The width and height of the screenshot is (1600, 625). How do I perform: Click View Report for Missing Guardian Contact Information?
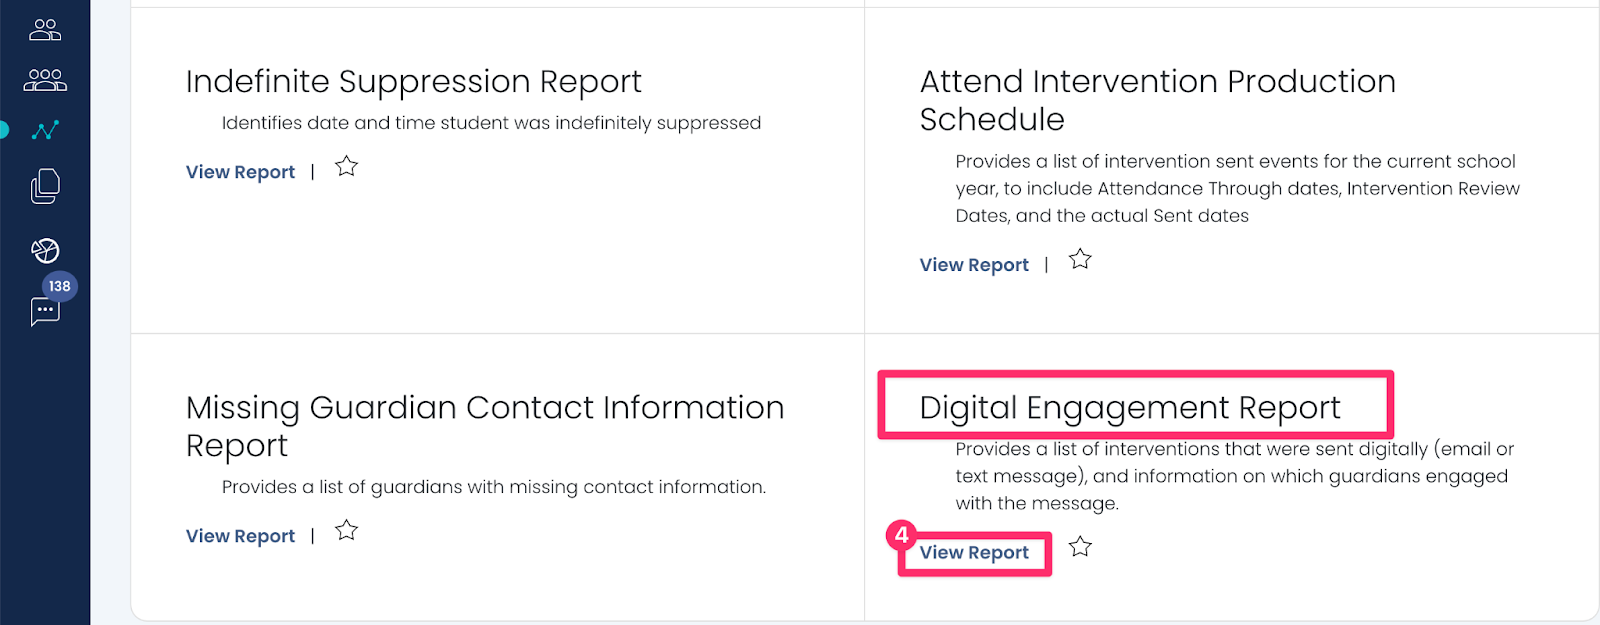pyautogui.click(x=240, y=536)
